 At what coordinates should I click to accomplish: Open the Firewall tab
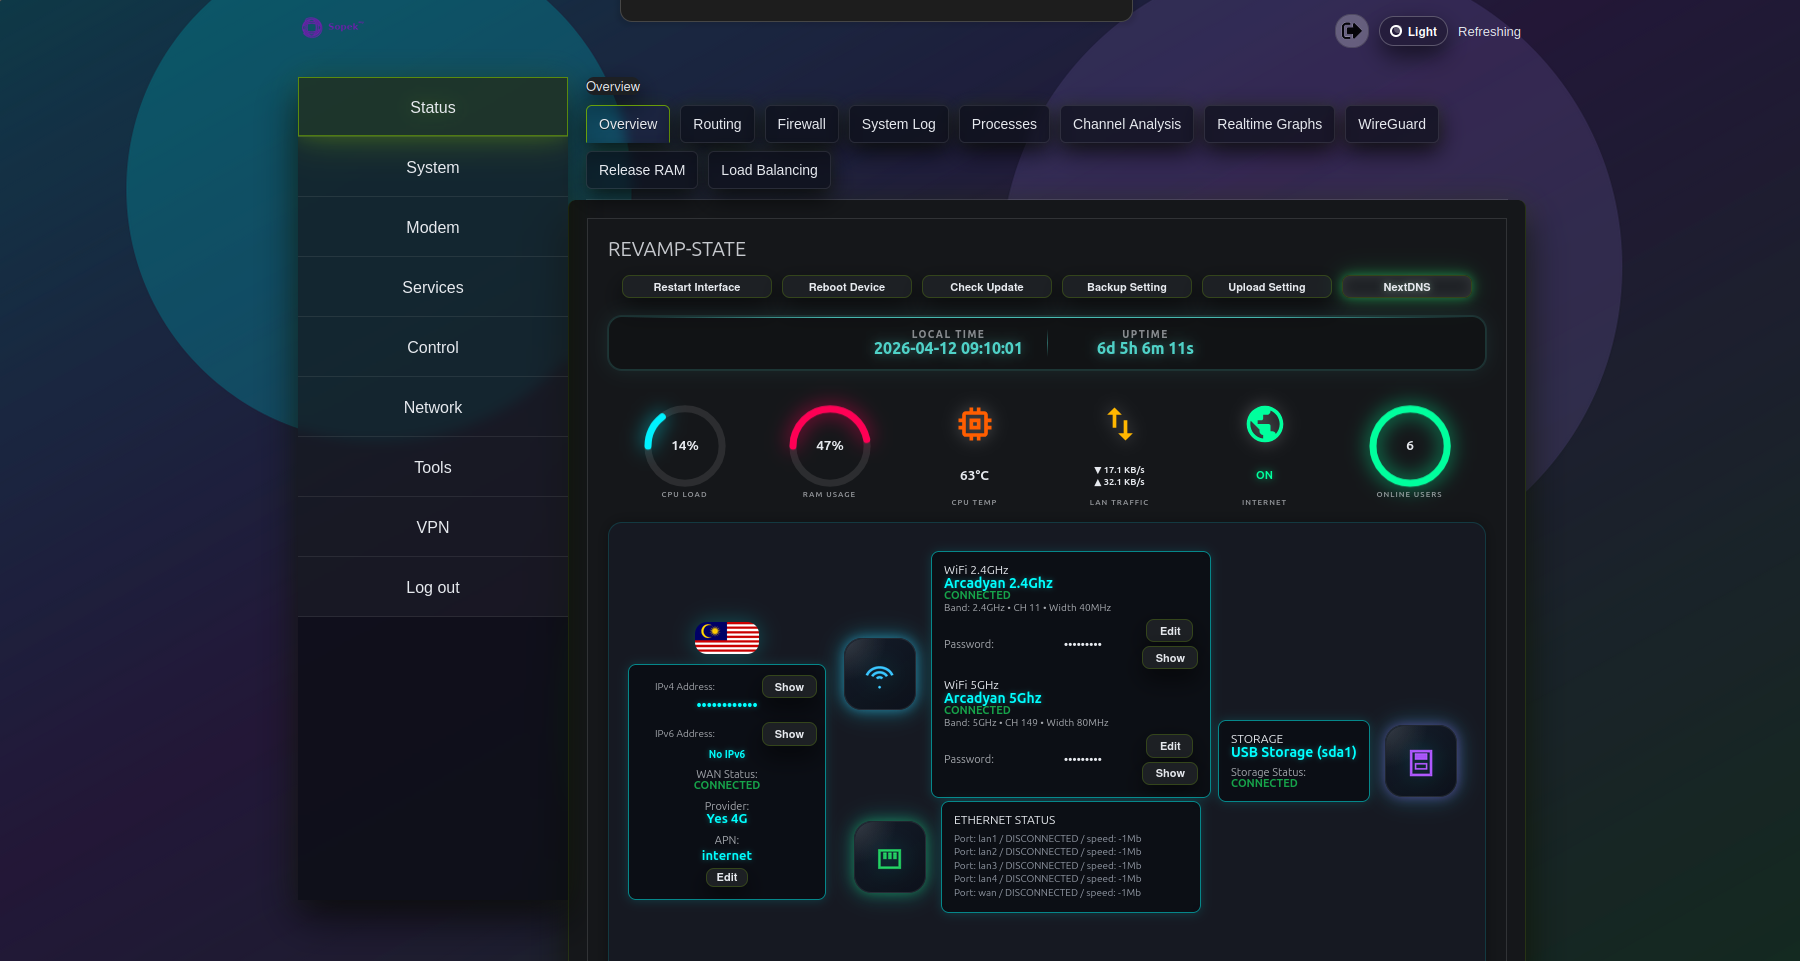pyautogui.click(x=801, y=124)
